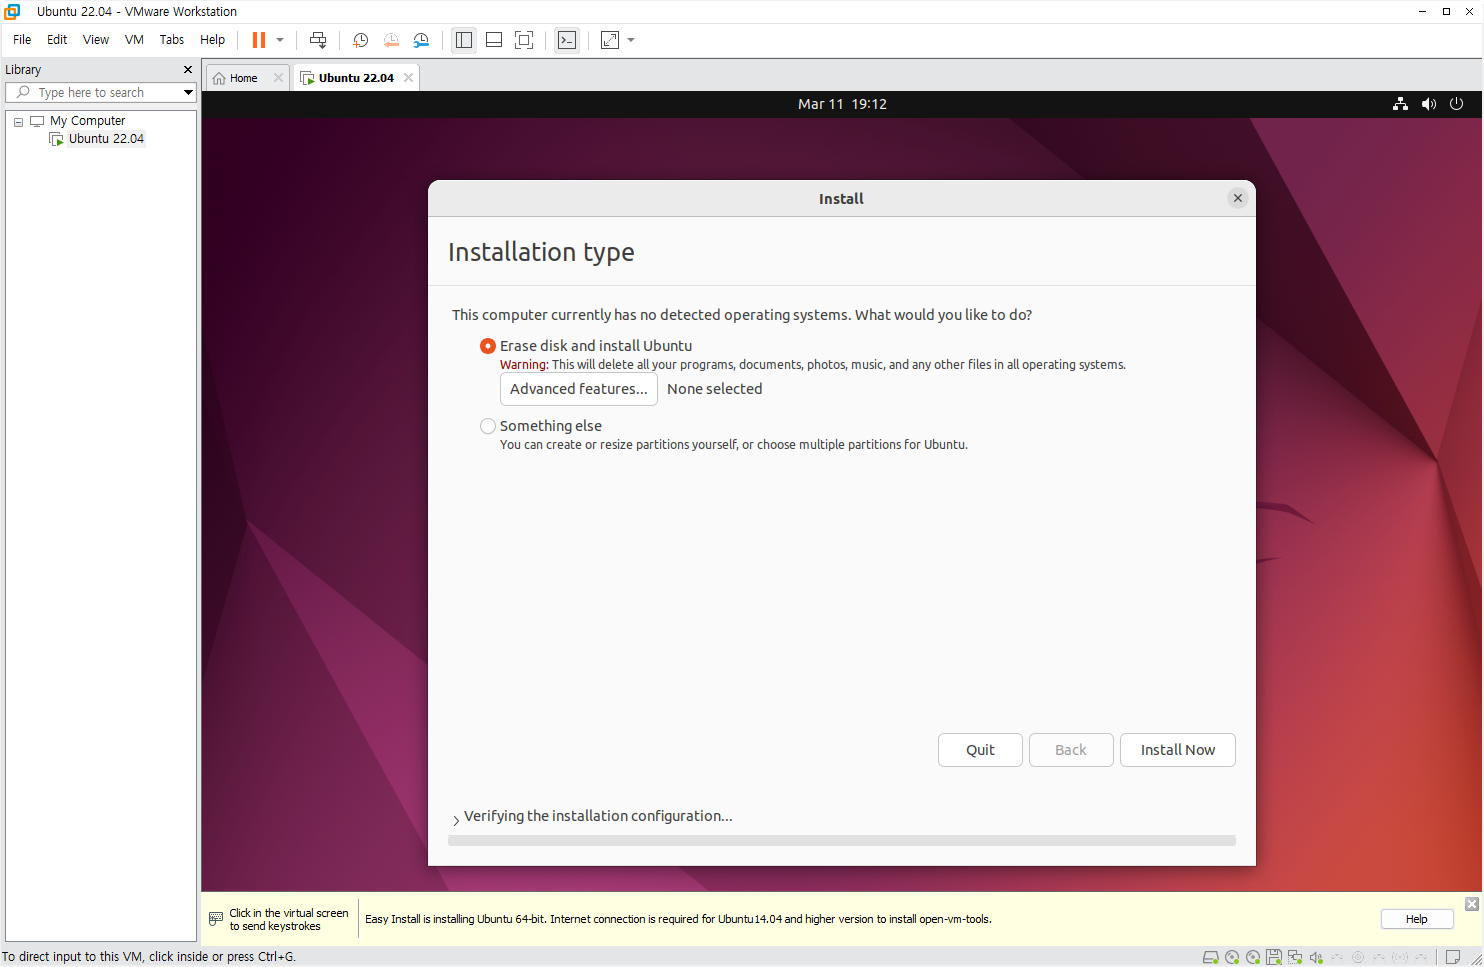Toggle the library sidebar view icon
The image size is (1484, 967).
tap(464, 40)
